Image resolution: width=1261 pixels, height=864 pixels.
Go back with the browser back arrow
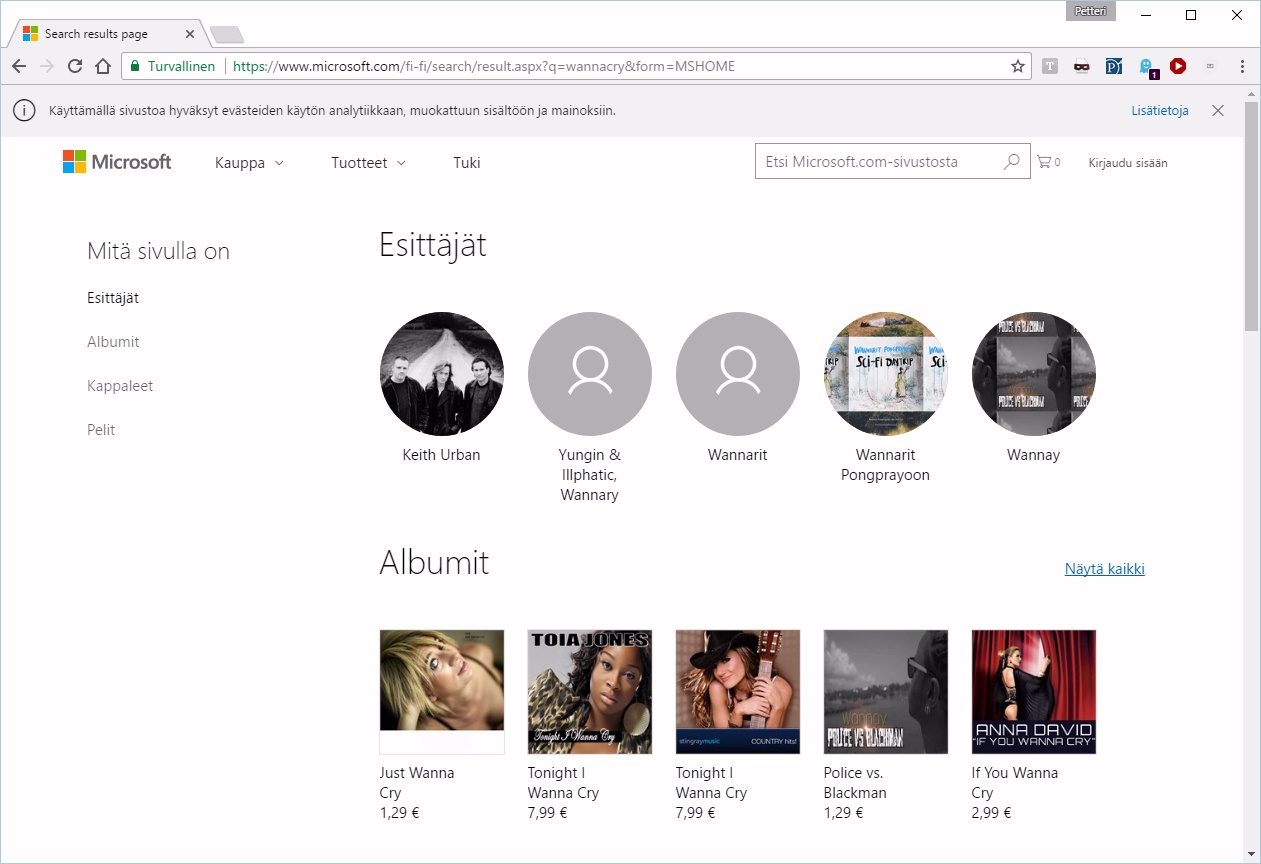[19, 66]
